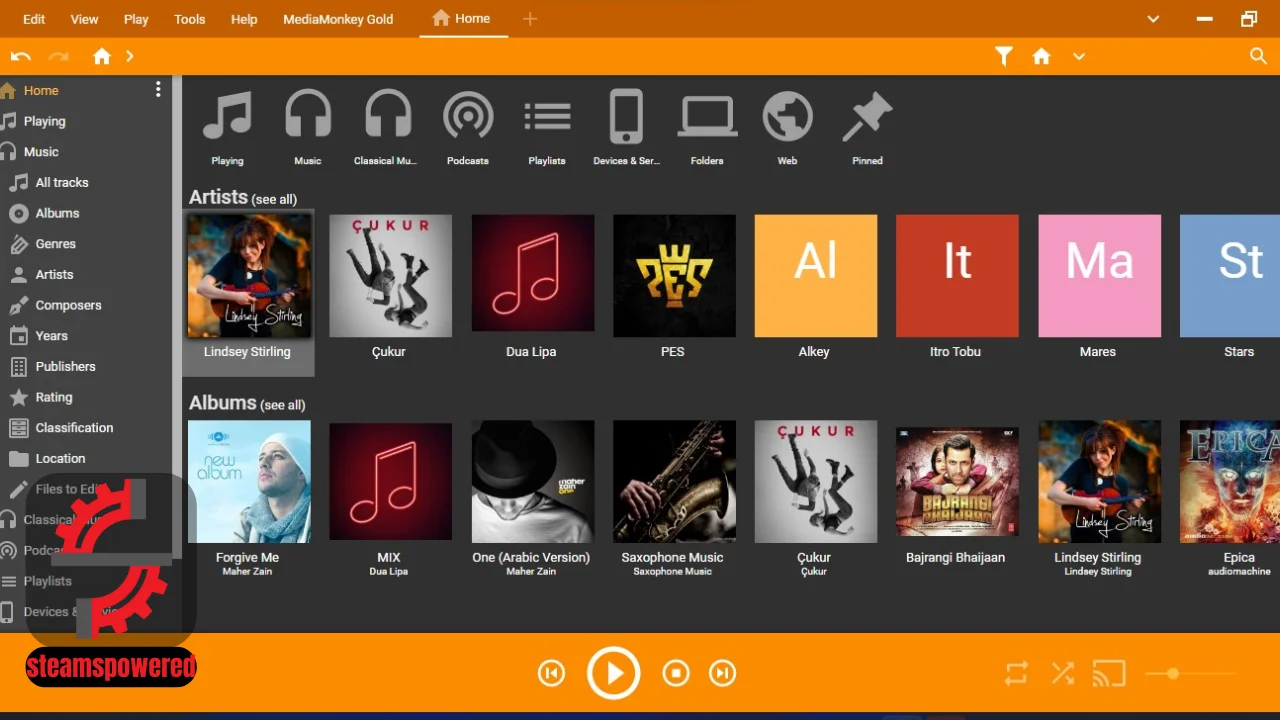Open the Help menu
1280x720 pixels.
coord(244,19)
